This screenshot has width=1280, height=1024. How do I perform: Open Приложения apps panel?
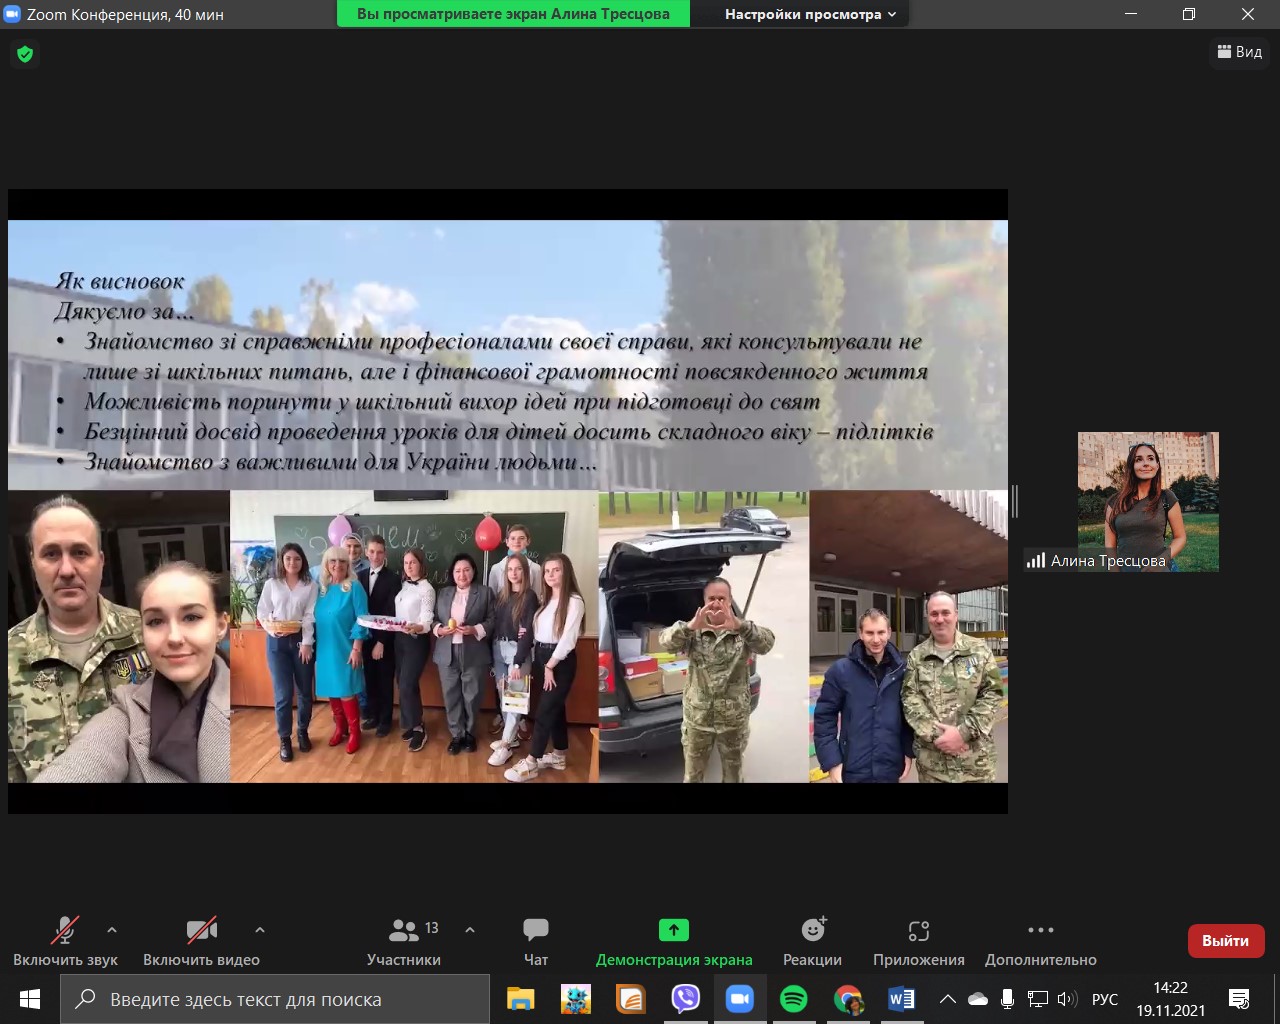click(919, 942)
